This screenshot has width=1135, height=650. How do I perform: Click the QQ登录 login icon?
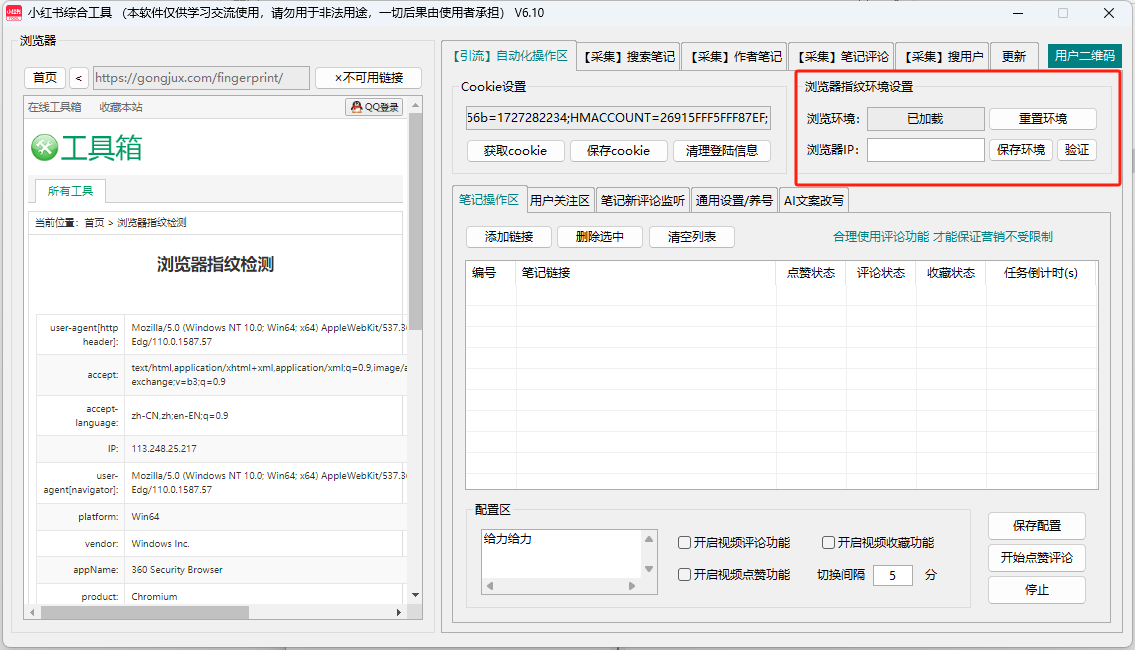tap(373, 106)
